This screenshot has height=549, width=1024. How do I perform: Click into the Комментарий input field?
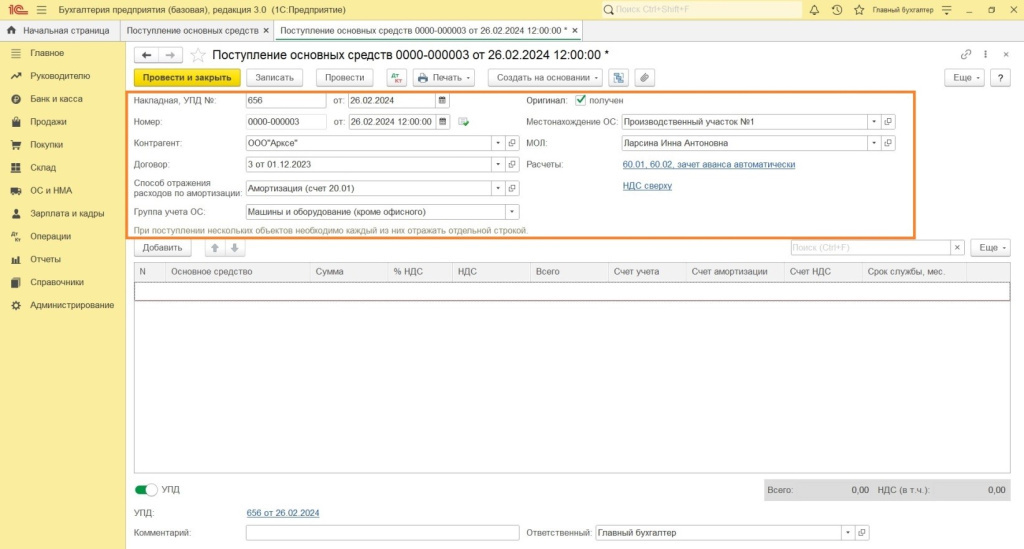pos(382,533)
